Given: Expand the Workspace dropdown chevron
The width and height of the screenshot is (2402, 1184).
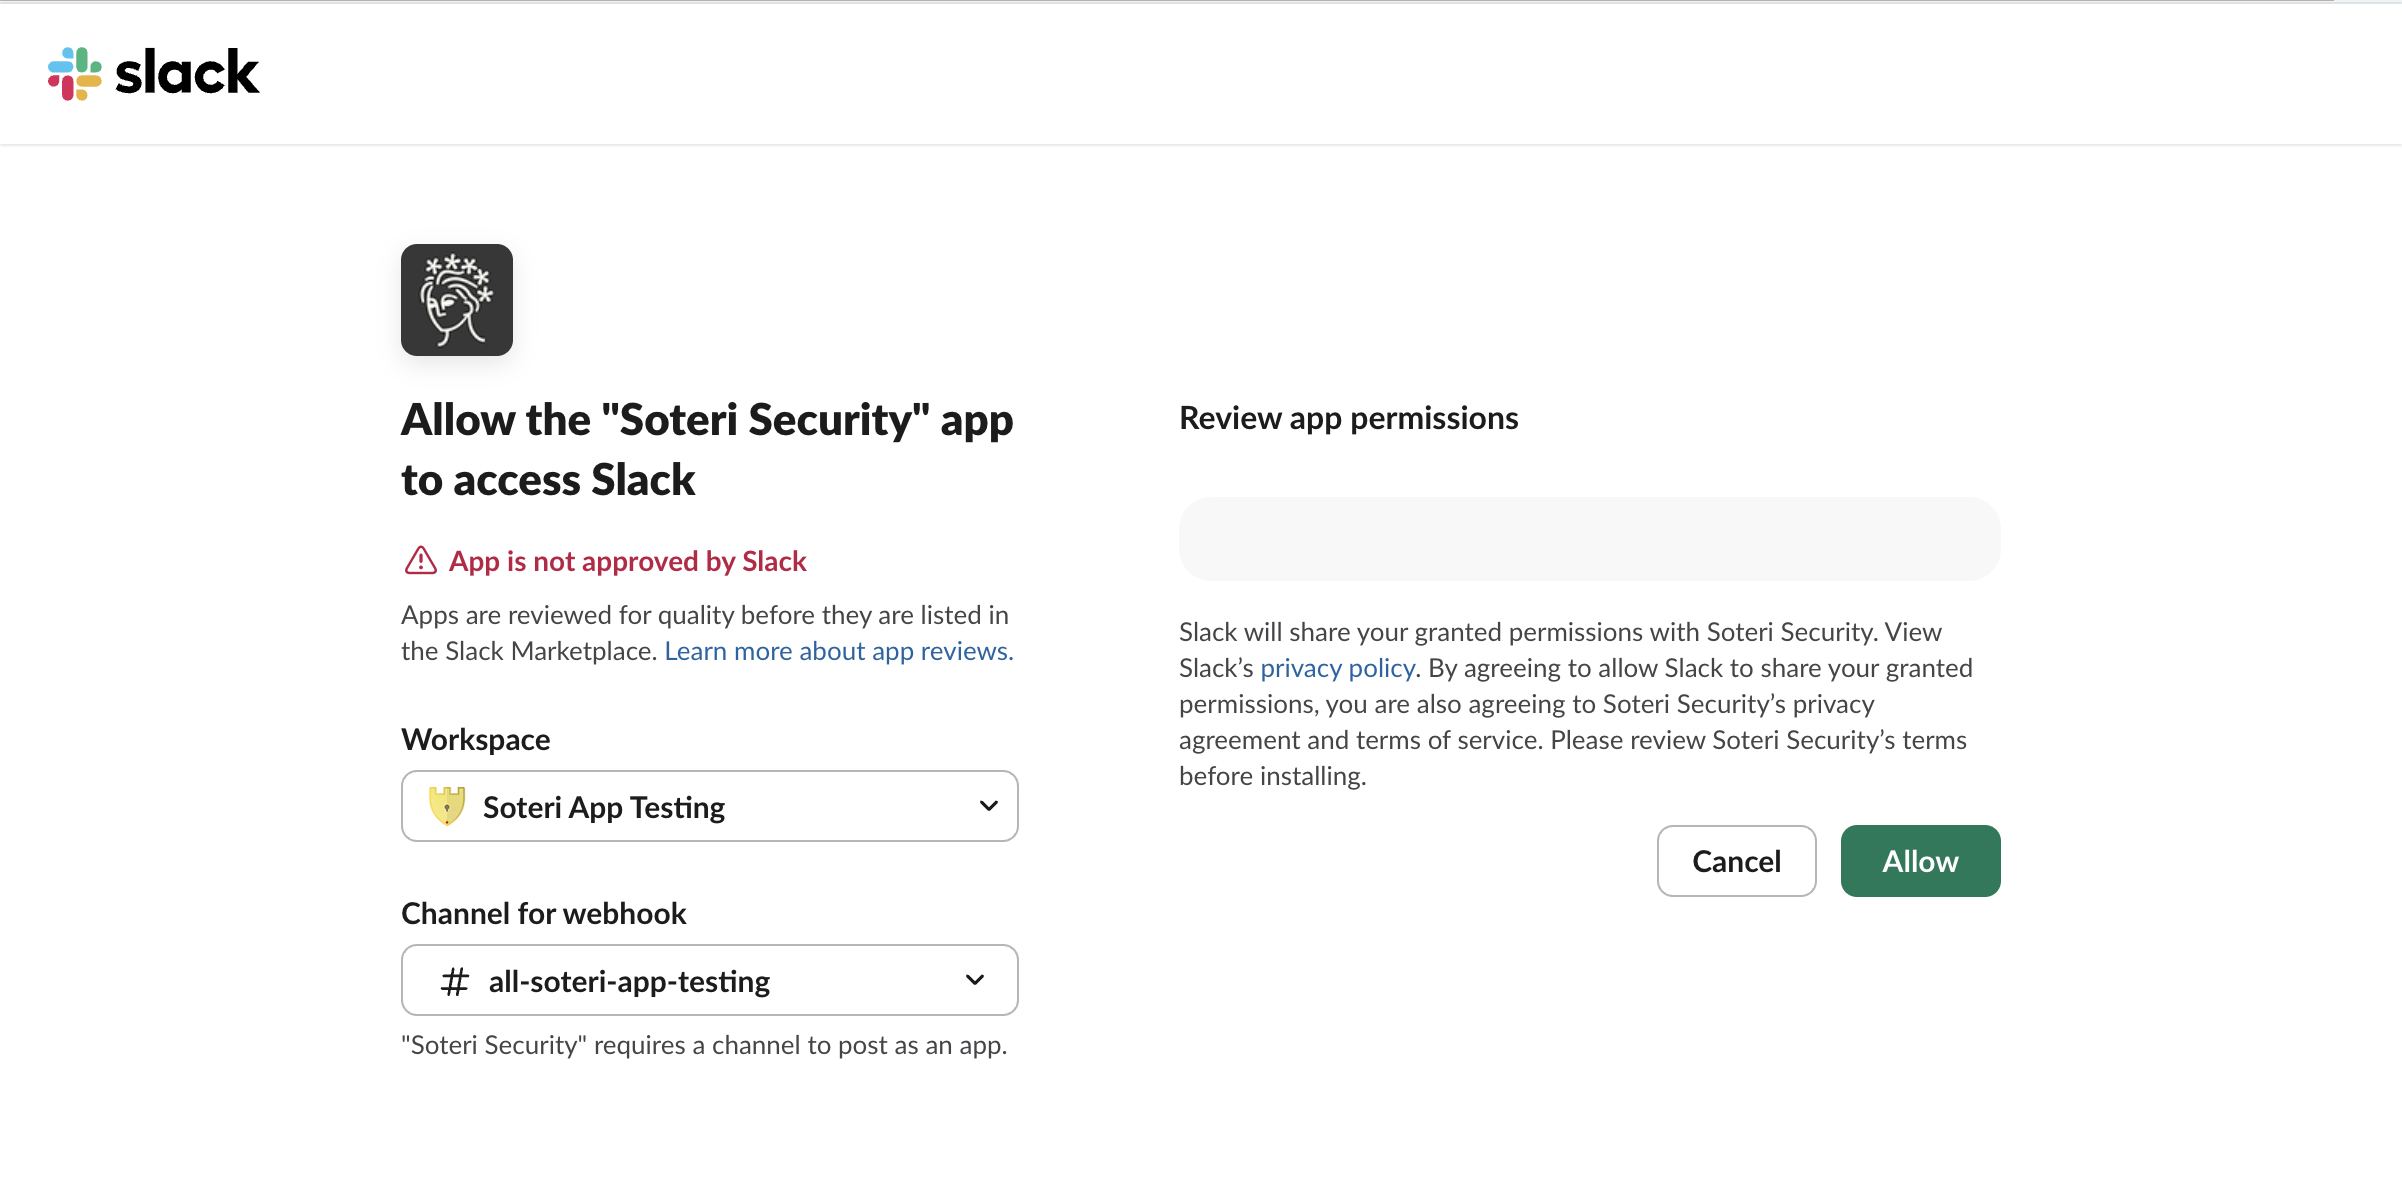Looking at the screenshot, I should (x=988, y=806).
